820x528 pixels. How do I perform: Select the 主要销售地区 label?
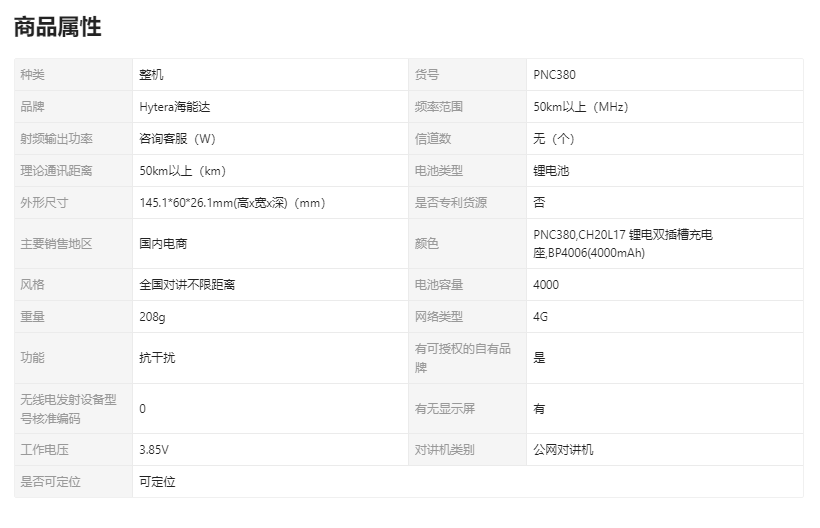pos(56,244)
